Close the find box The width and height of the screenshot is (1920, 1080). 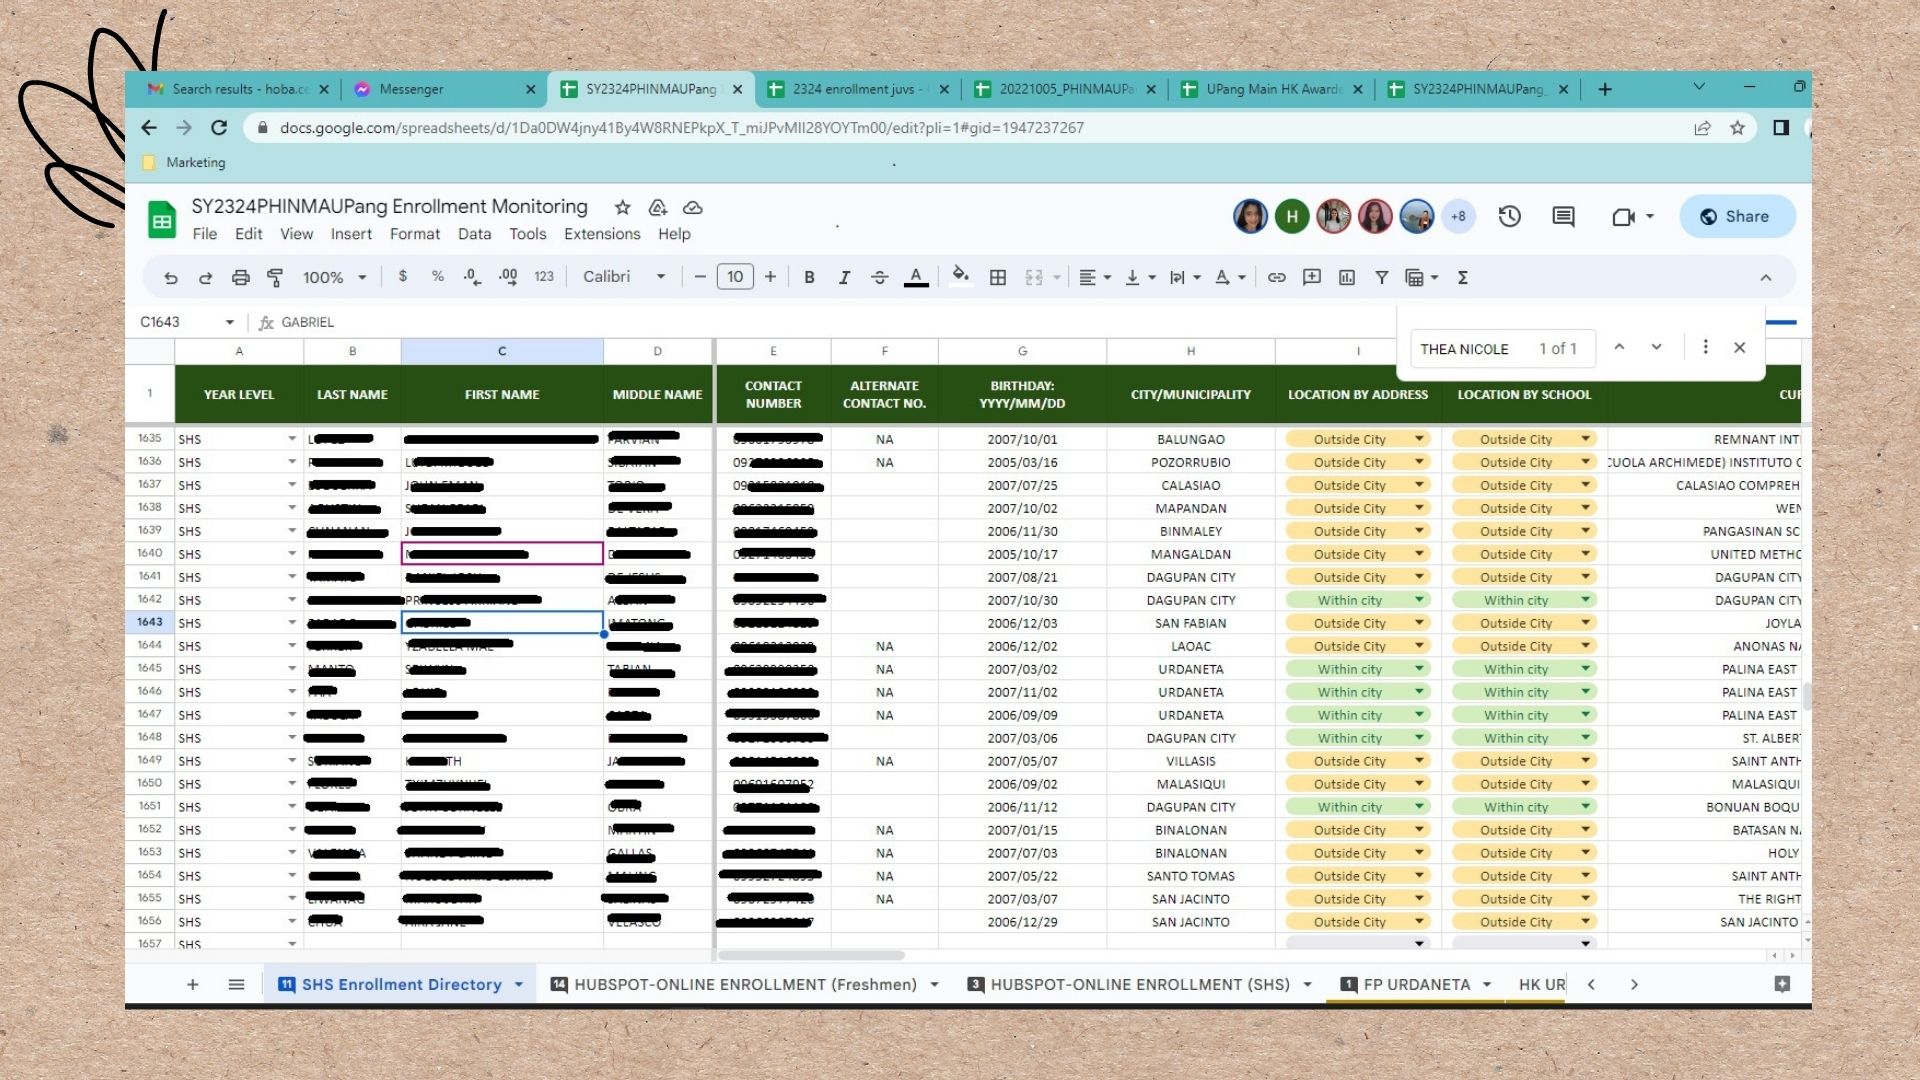(x=1740, y=347)
